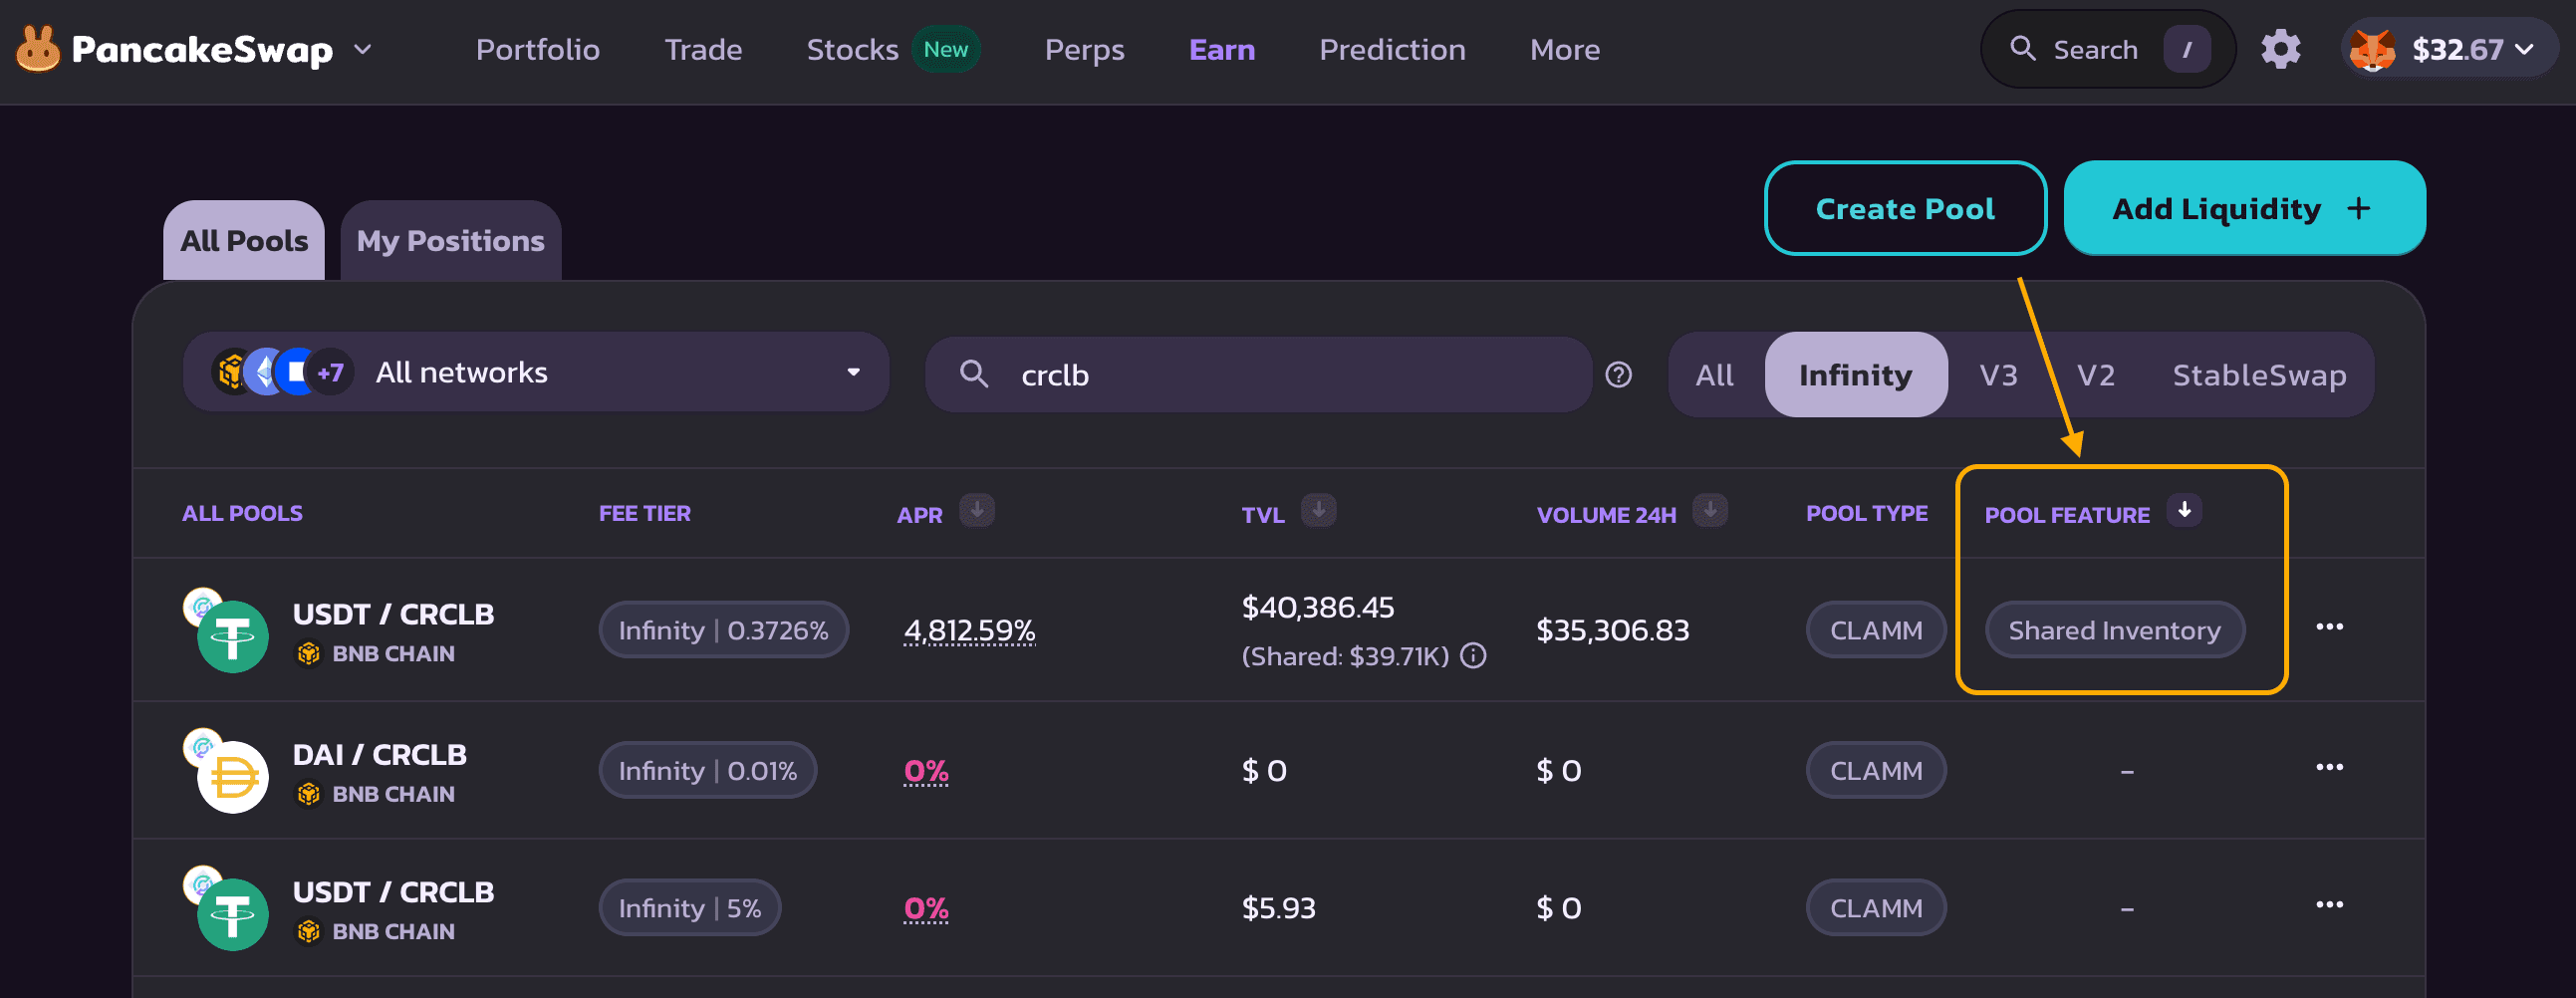The image size is (2576, 998).
Task: Click the plus icon on Add Liquidity
Action: click(2359, 208)
